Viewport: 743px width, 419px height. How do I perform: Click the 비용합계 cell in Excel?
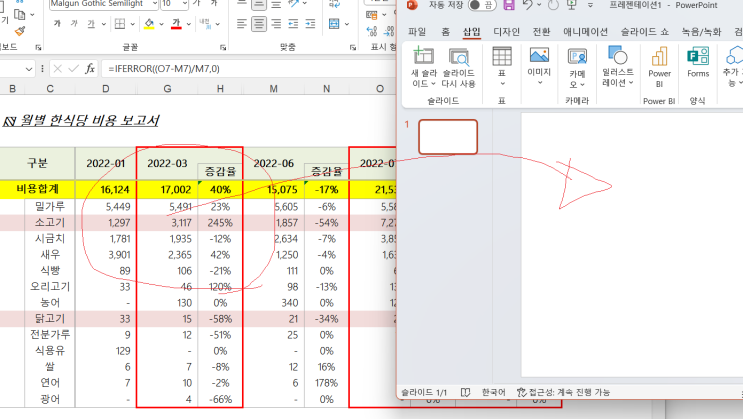(x=37, y=189)
